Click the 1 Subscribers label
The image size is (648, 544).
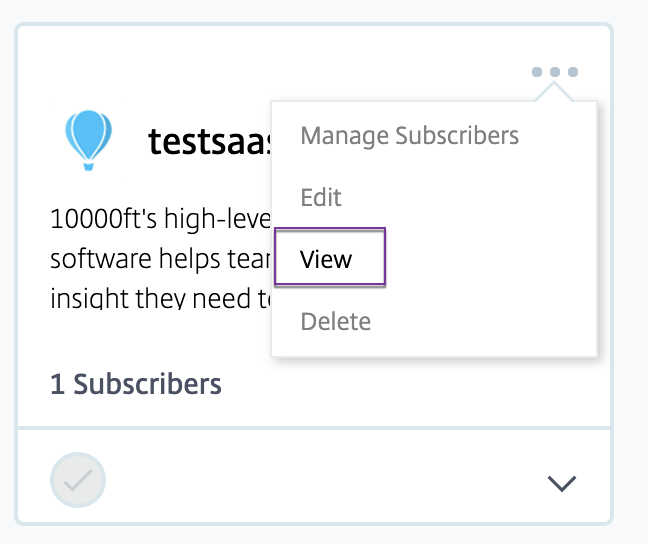click(136, 384)
